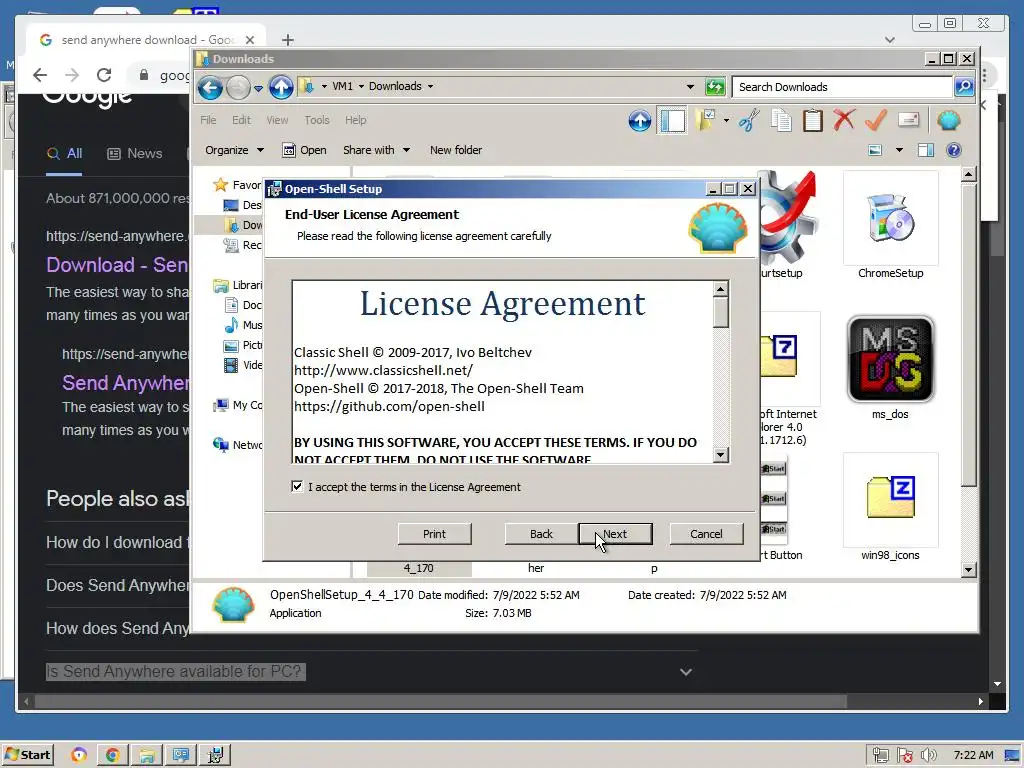This screenshot has width=1024, height=768.
Task: Expand Is Send Anywhere available chevron
Action: (686, 671)
